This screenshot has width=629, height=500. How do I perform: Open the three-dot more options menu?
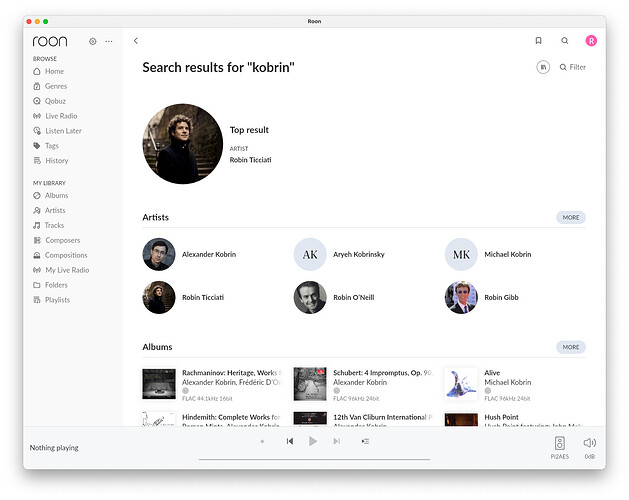109,41
